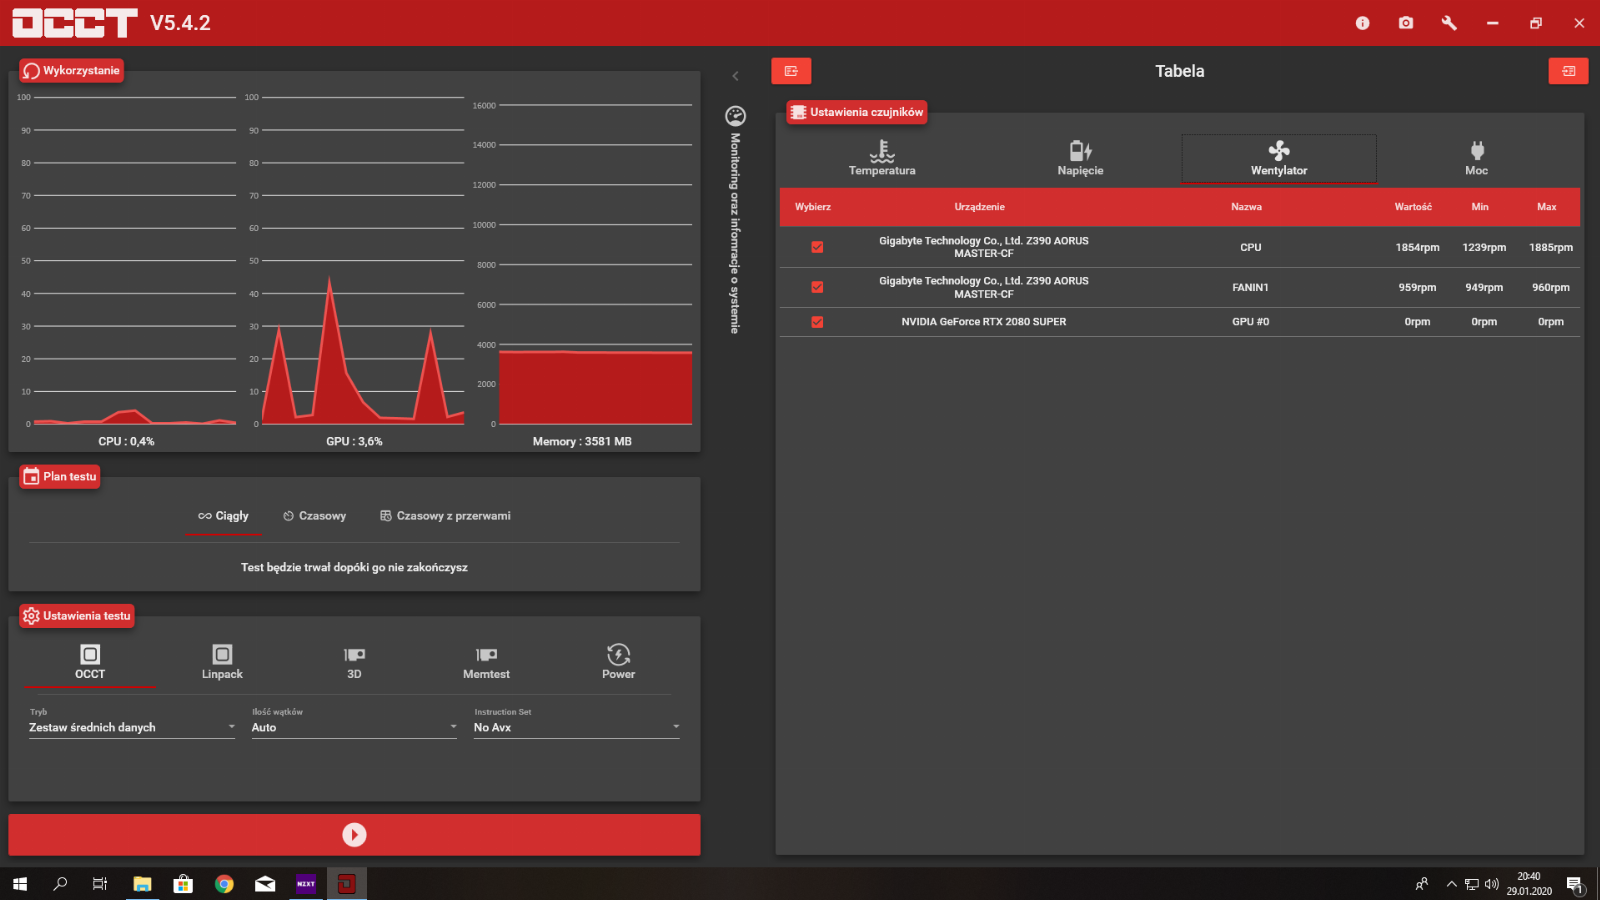Click the Ustawienia testu section label
This screenshot has width=1600, height=900.
click(x=77, y=616)
